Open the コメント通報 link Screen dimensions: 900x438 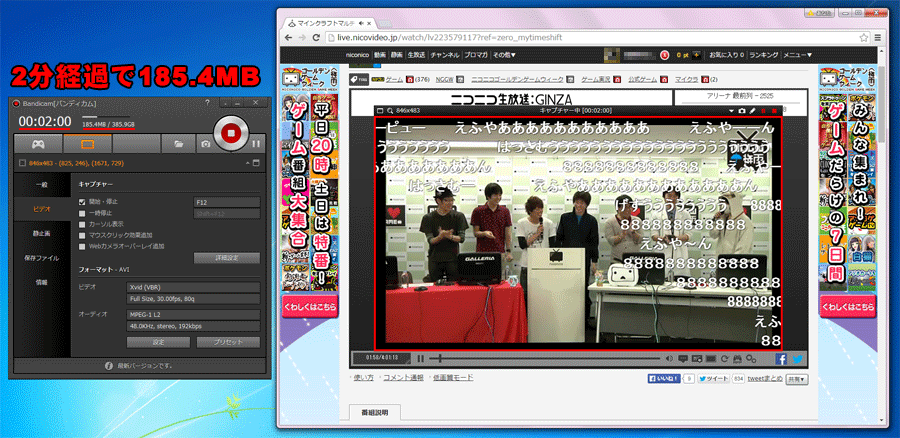click(x=403, y=378)
